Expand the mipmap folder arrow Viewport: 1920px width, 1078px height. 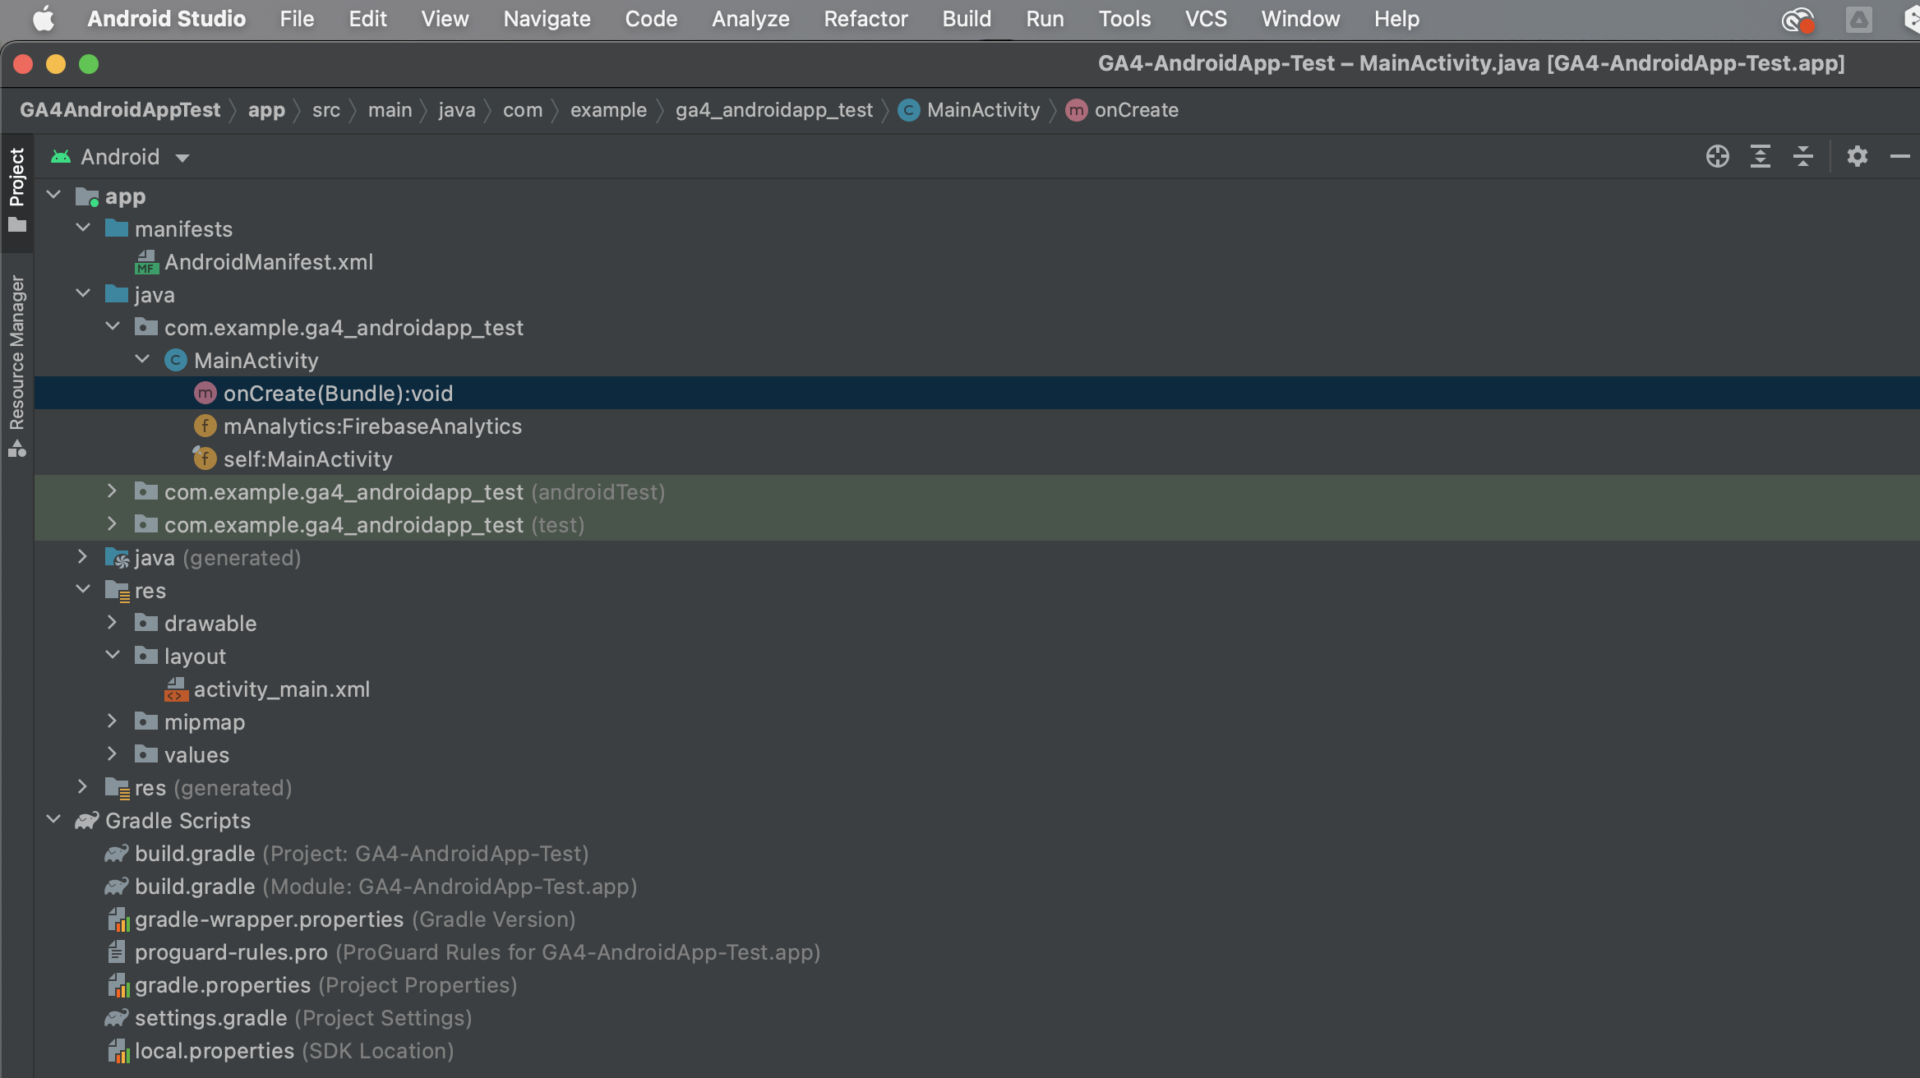point(112,721)
